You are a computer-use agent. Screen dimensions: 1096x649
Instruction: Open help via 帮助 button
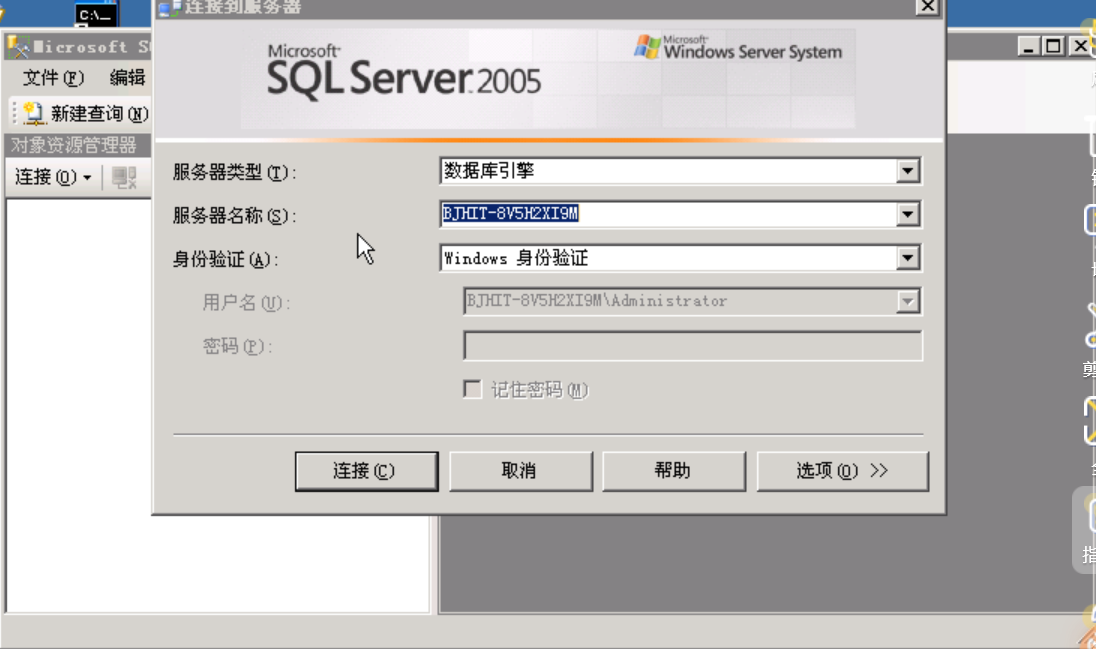(673, 471)
